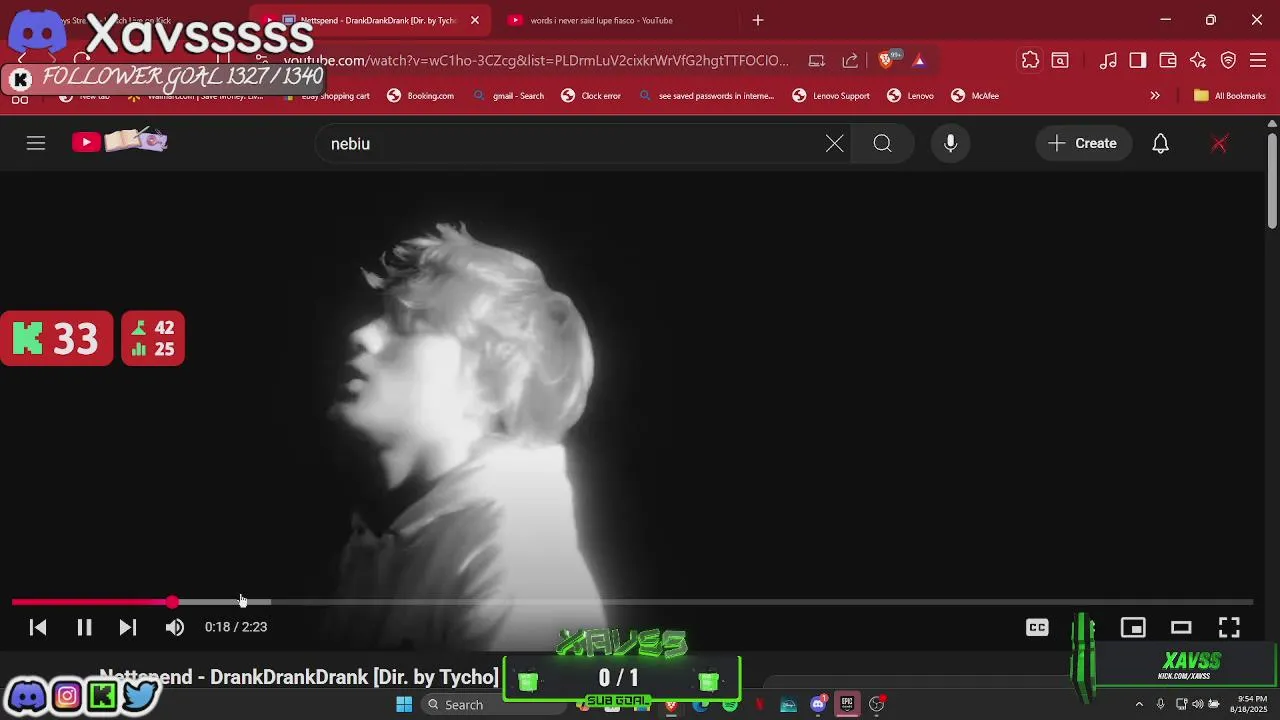The height and width of the screenshot is (720, 1280).
Task: Enter fullscreen mode
Action: [x=1229, y=627]
